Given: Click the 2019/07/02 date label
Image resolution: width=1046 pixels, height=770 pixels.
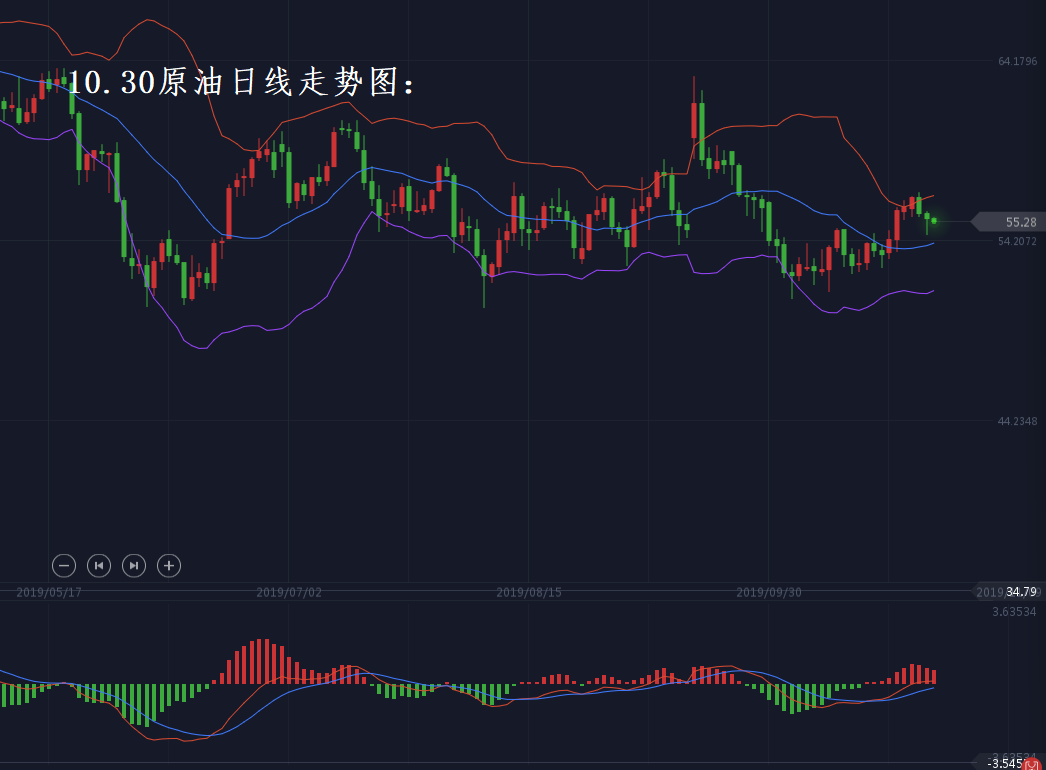Looking at the screenshot, I should pyautogui.click(x=289, y=592).
